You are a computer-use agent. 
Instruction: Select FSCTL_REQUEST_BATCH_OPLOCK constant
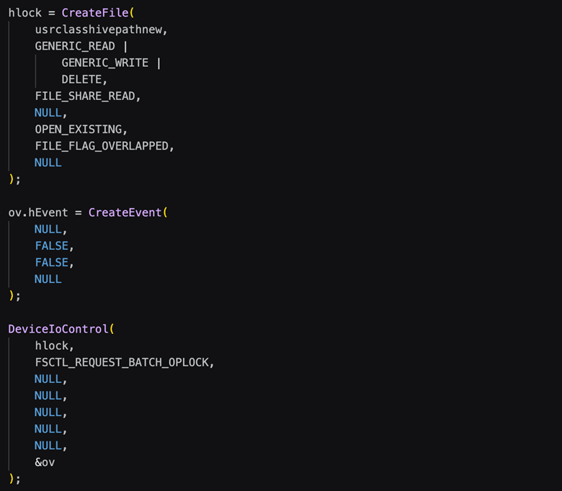coord(122,362)
